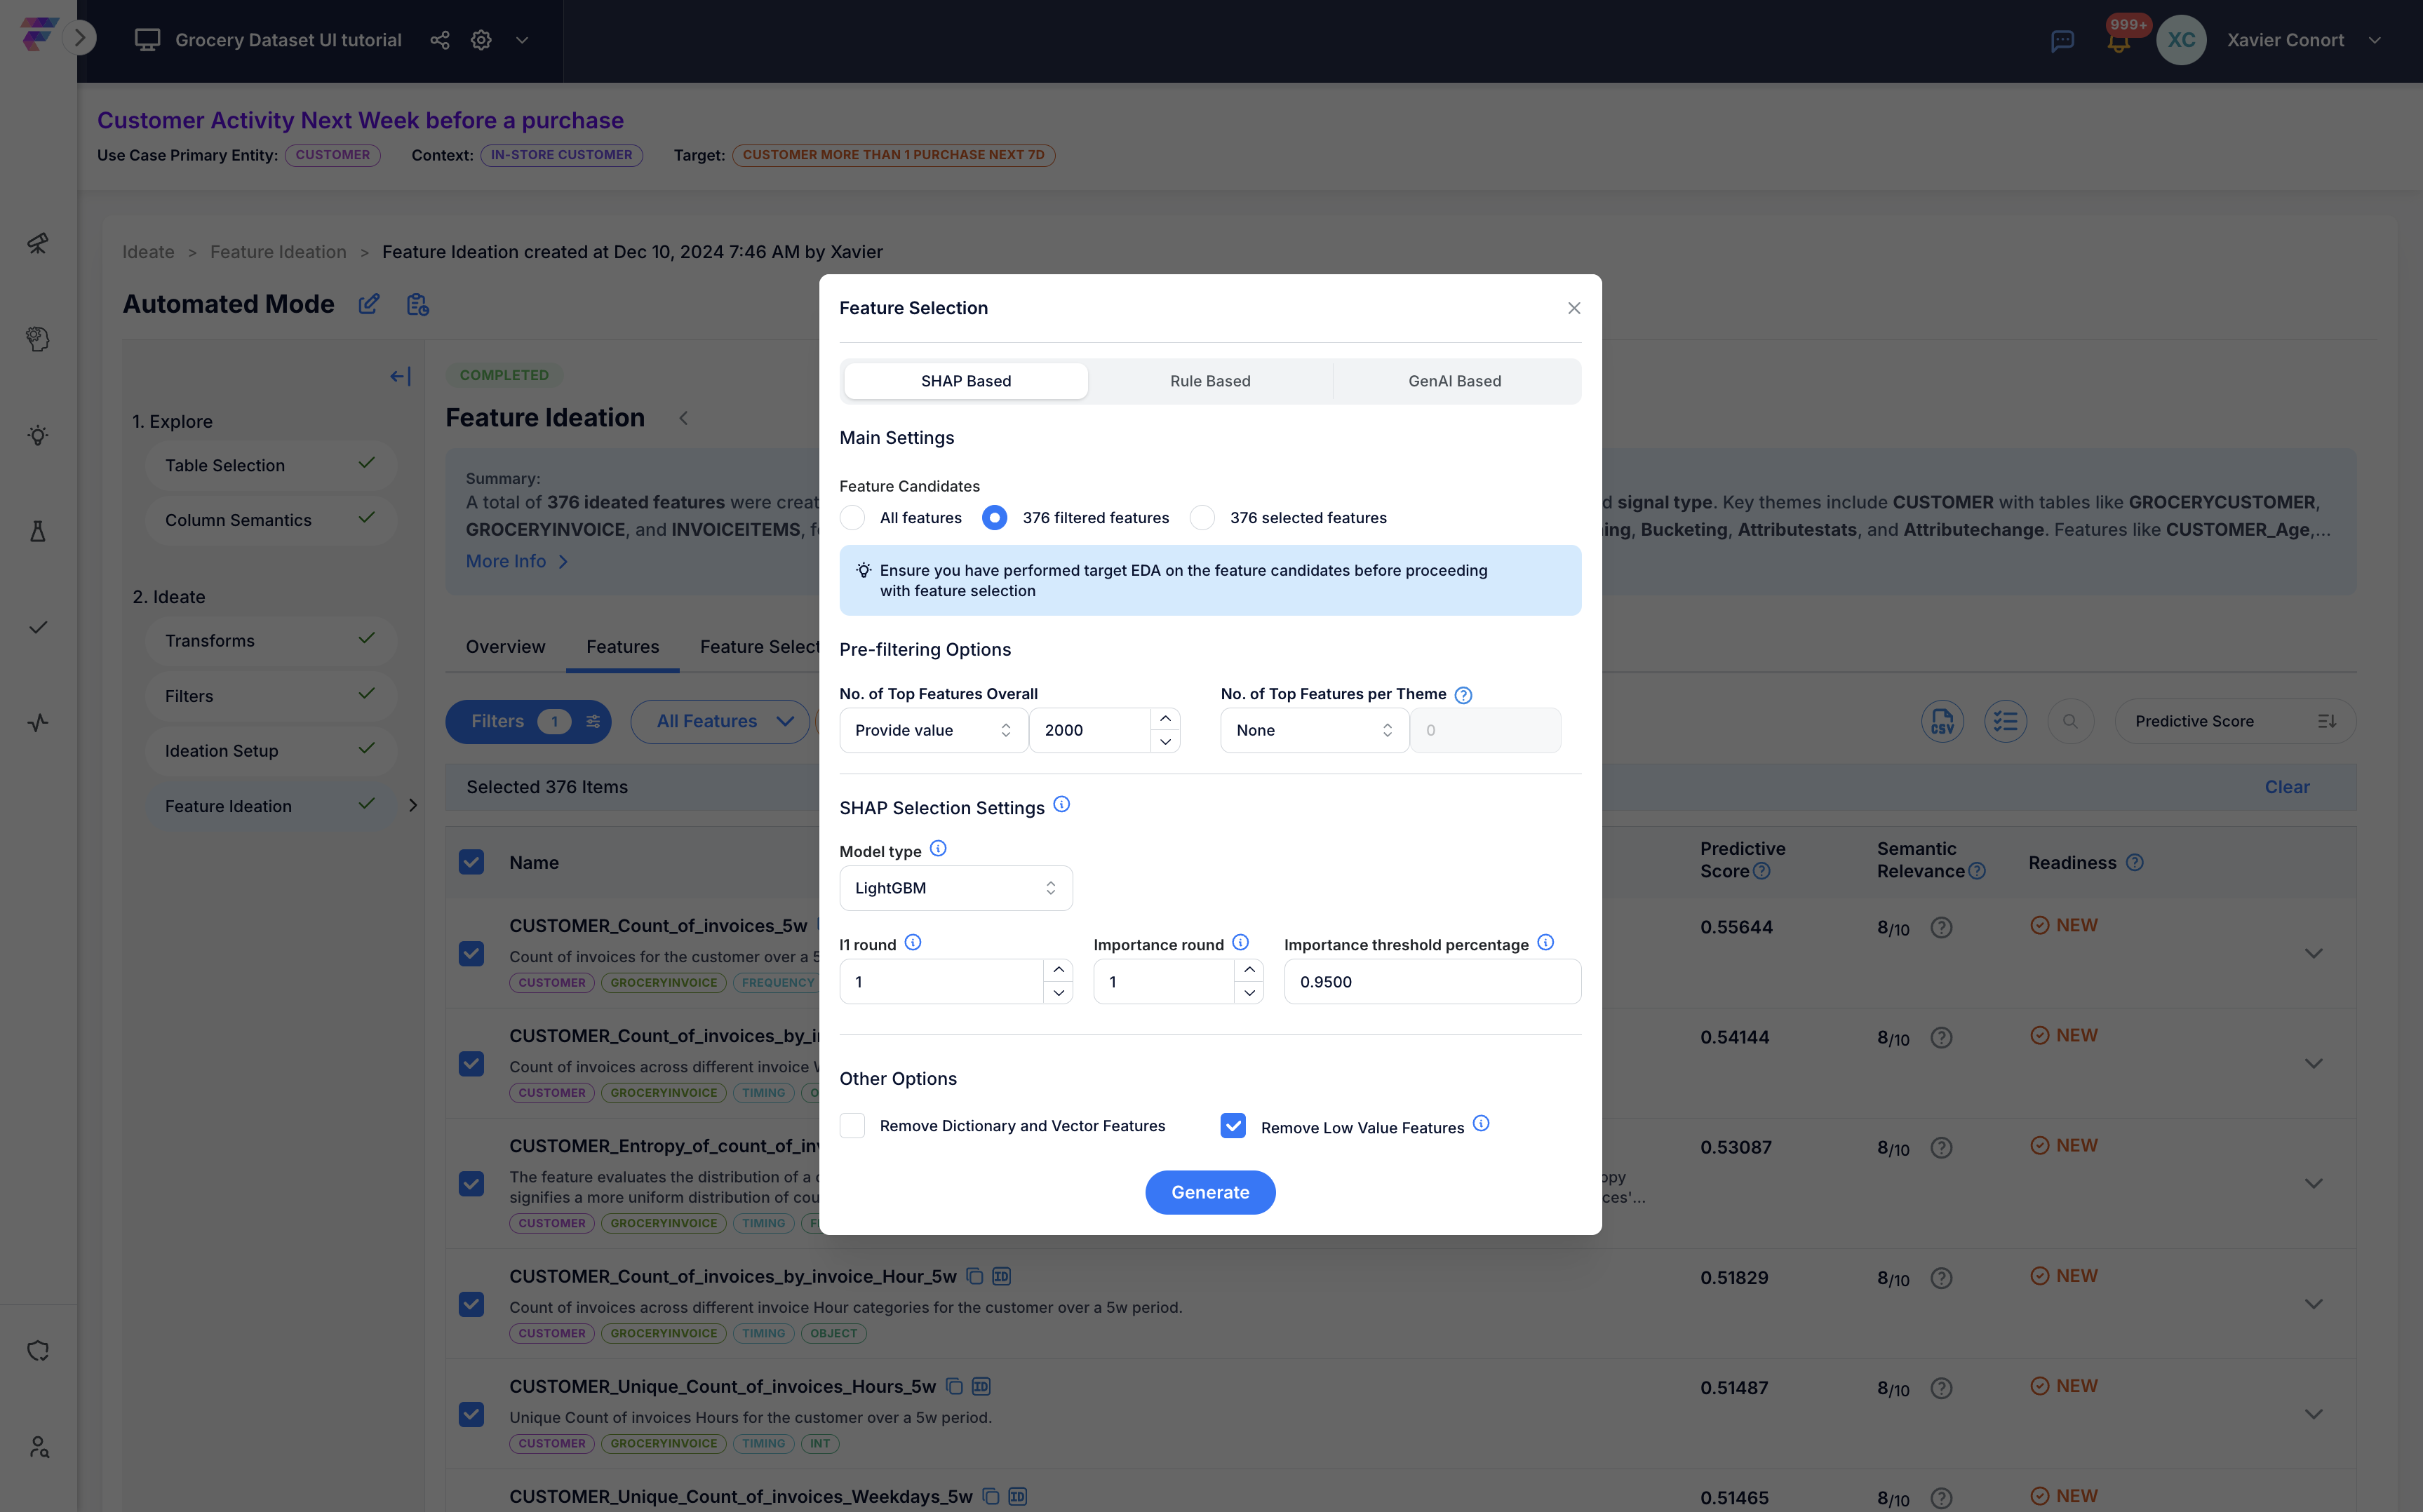Open the activity pulse icon in sidebar
2423x1512 pixels.
pyautogui.click(x=38, y=723)
